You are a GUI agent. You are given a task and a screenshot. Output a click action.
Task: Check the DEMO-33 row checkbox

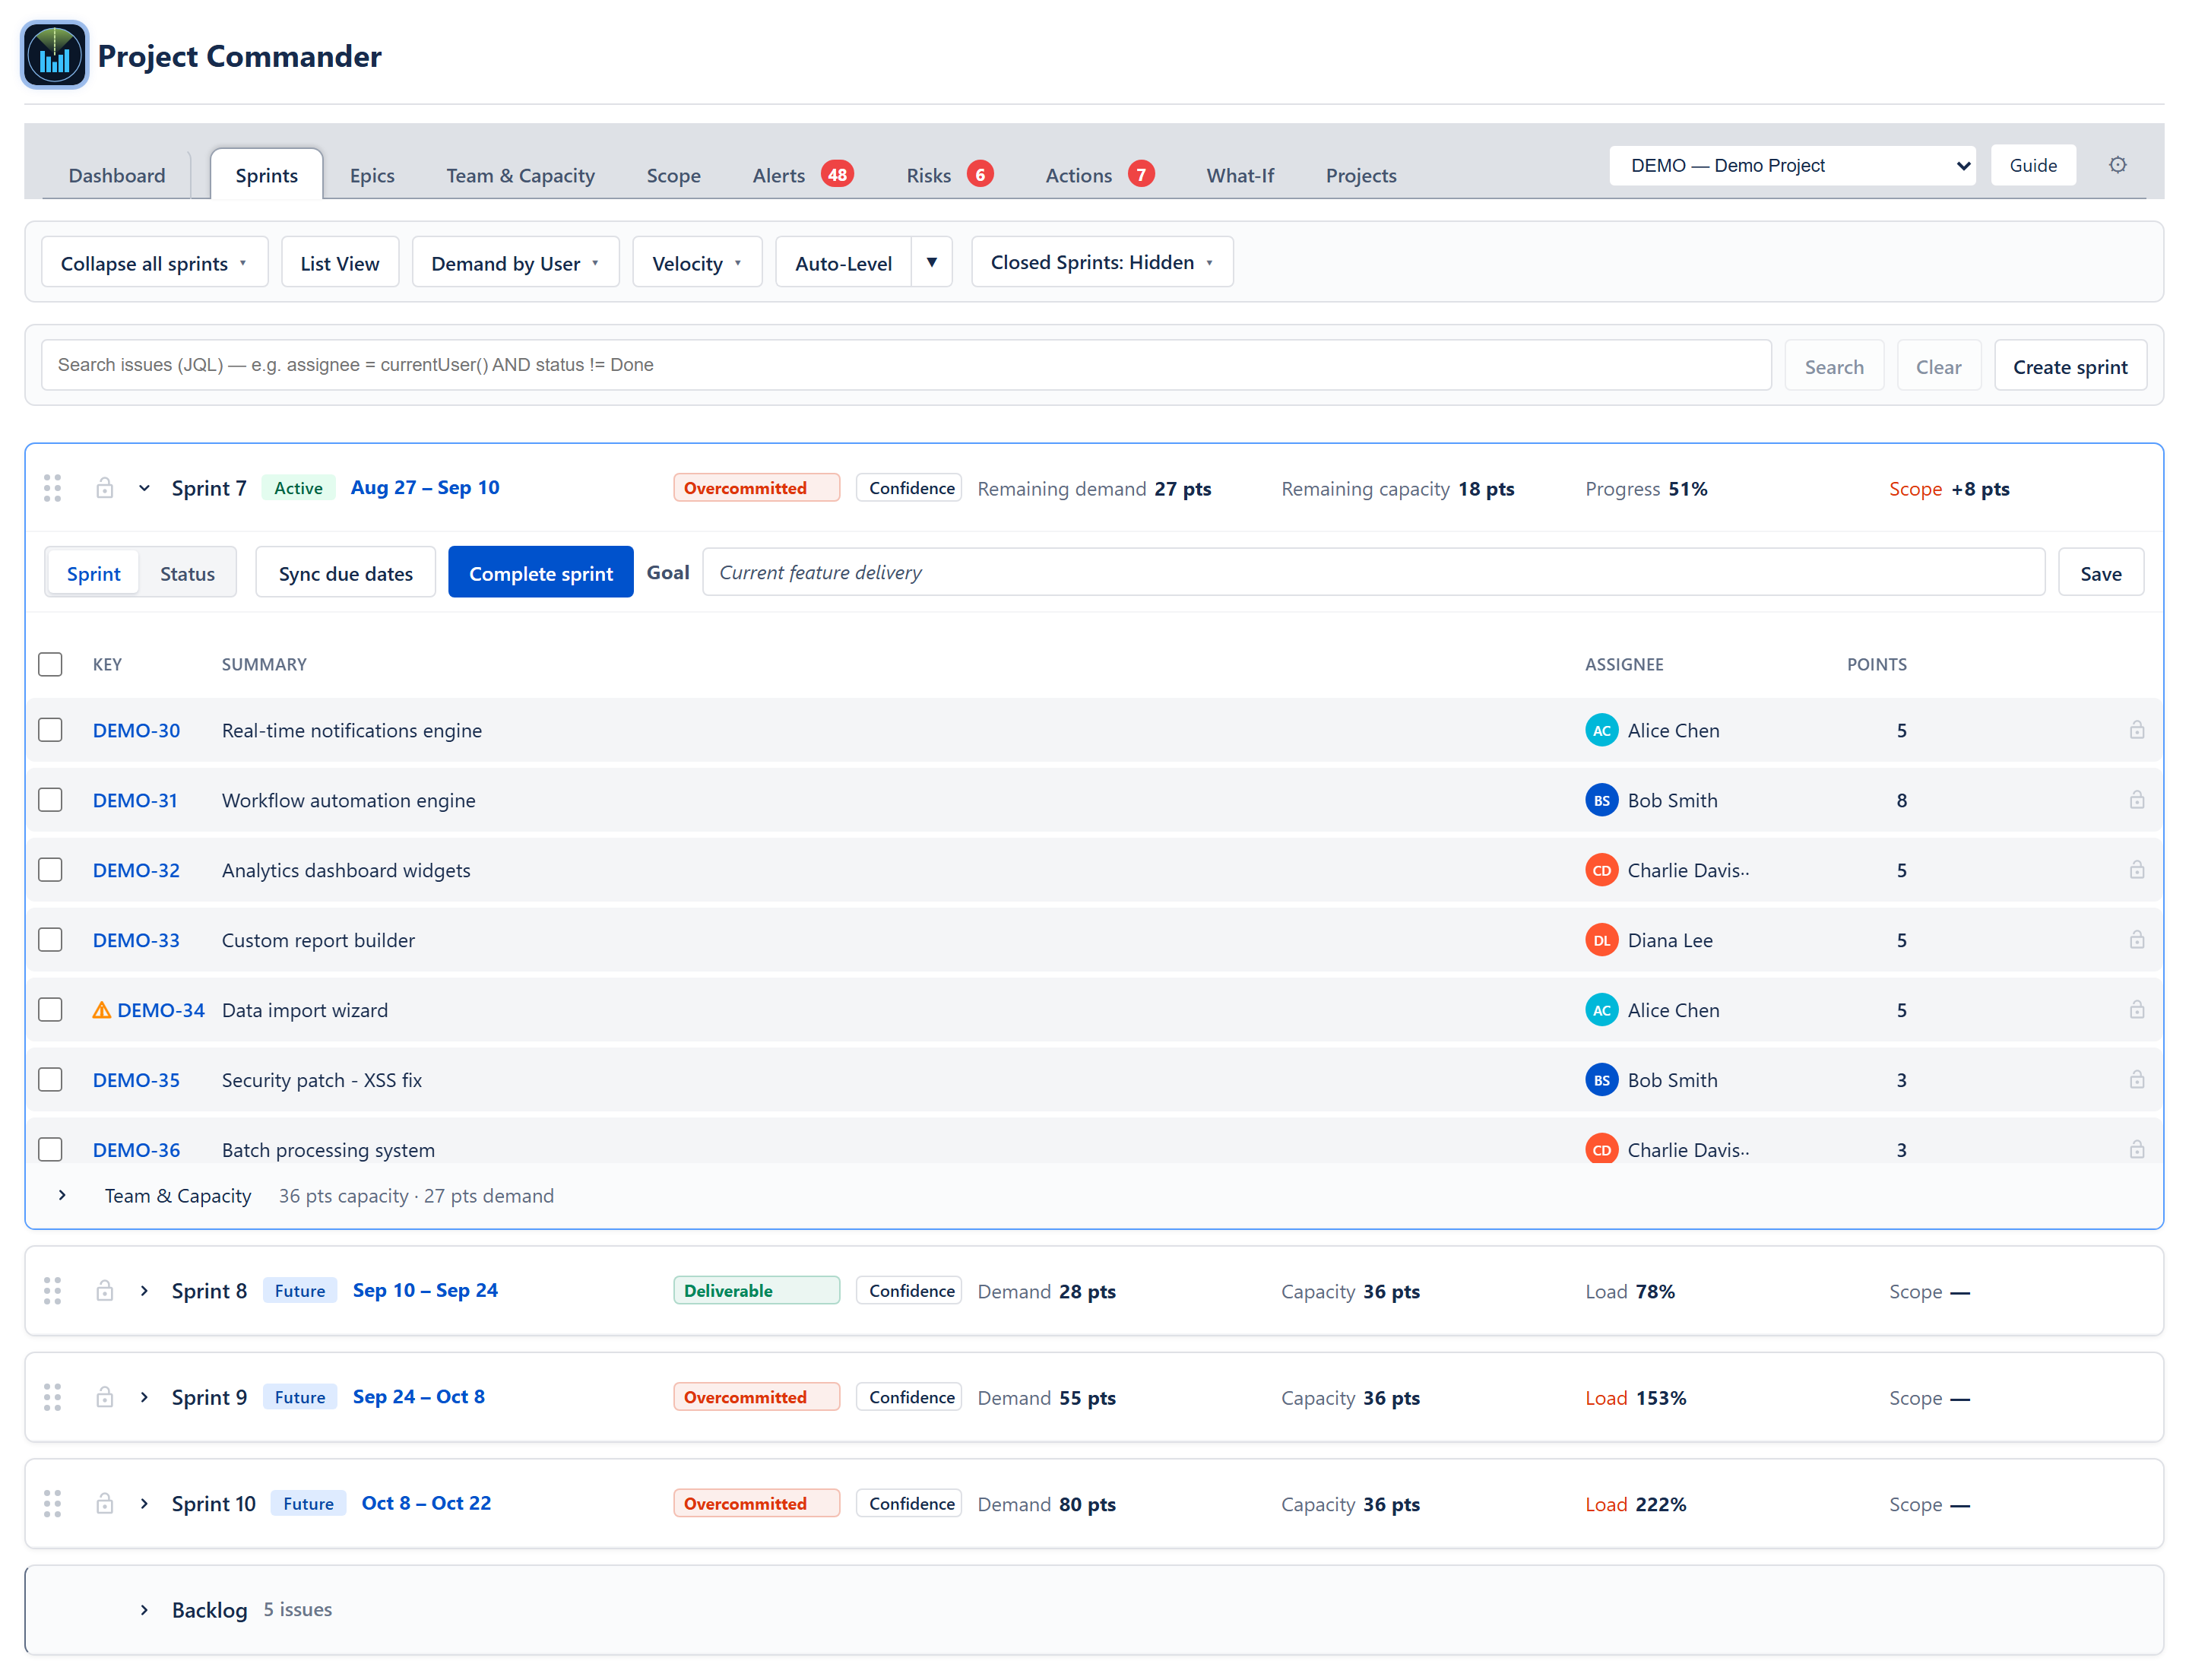tap(50, 940)
